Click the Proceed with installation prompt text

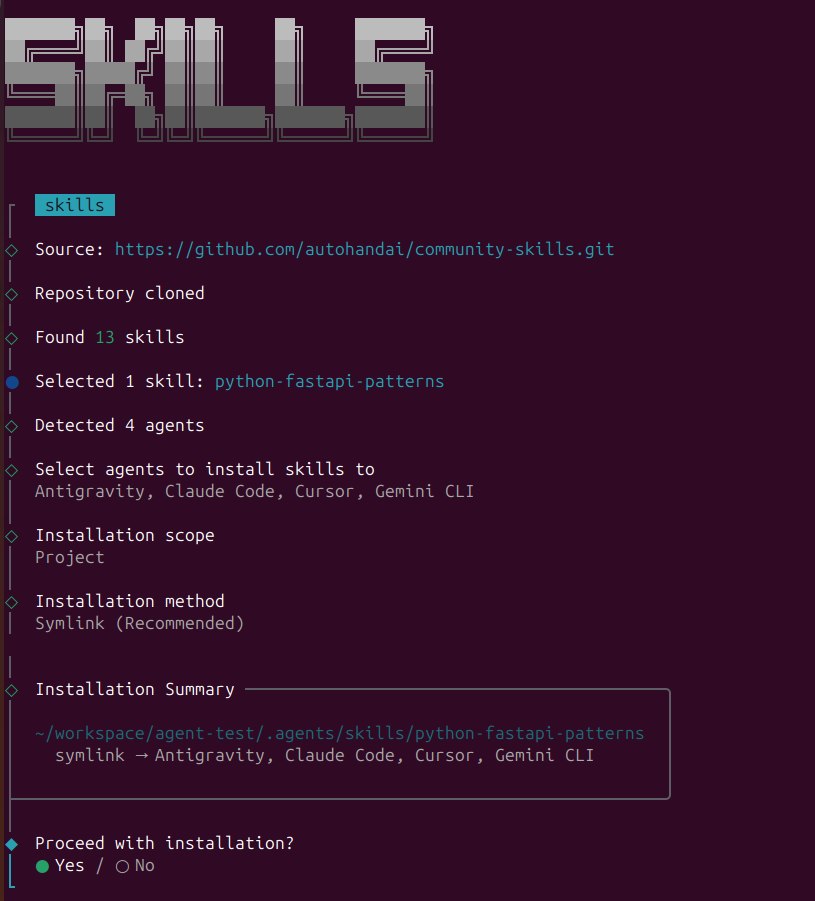pos(163,844)
